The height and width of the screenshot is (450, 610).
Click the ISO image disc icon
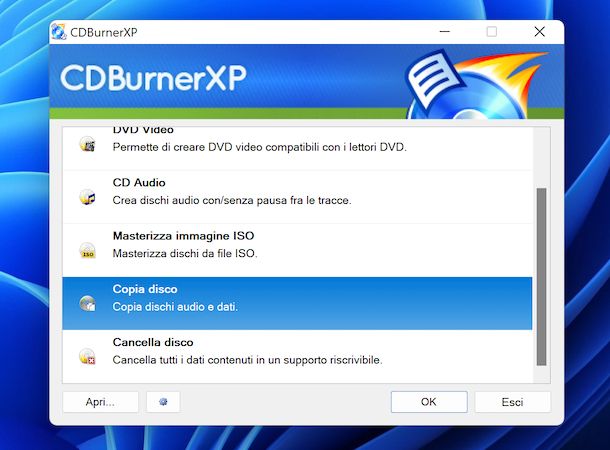(88, 250)
